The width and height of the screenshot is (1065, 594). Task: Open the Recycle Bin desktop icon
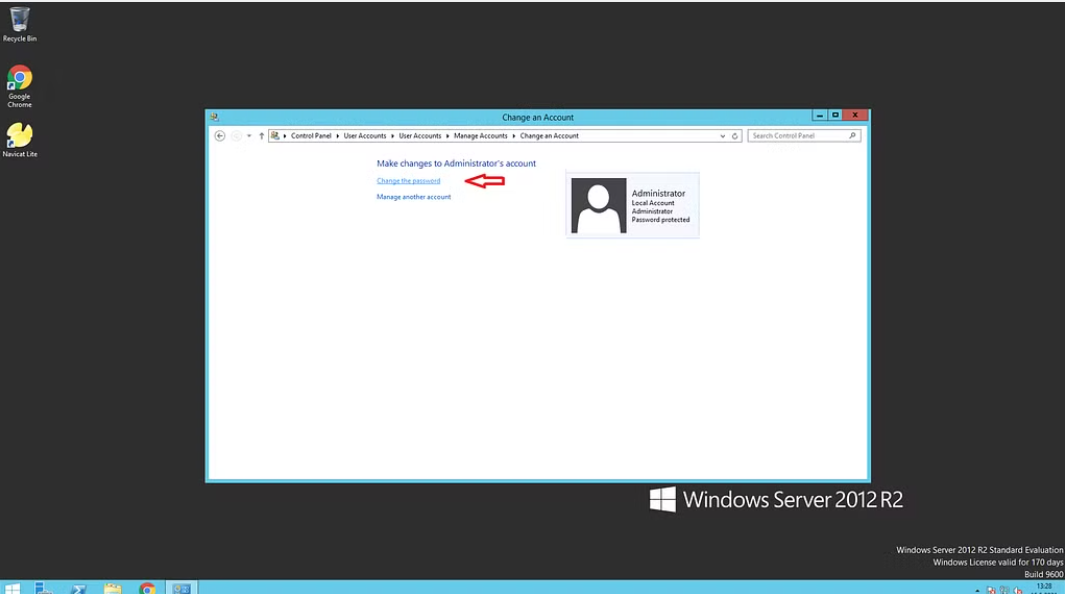(20, 24)
